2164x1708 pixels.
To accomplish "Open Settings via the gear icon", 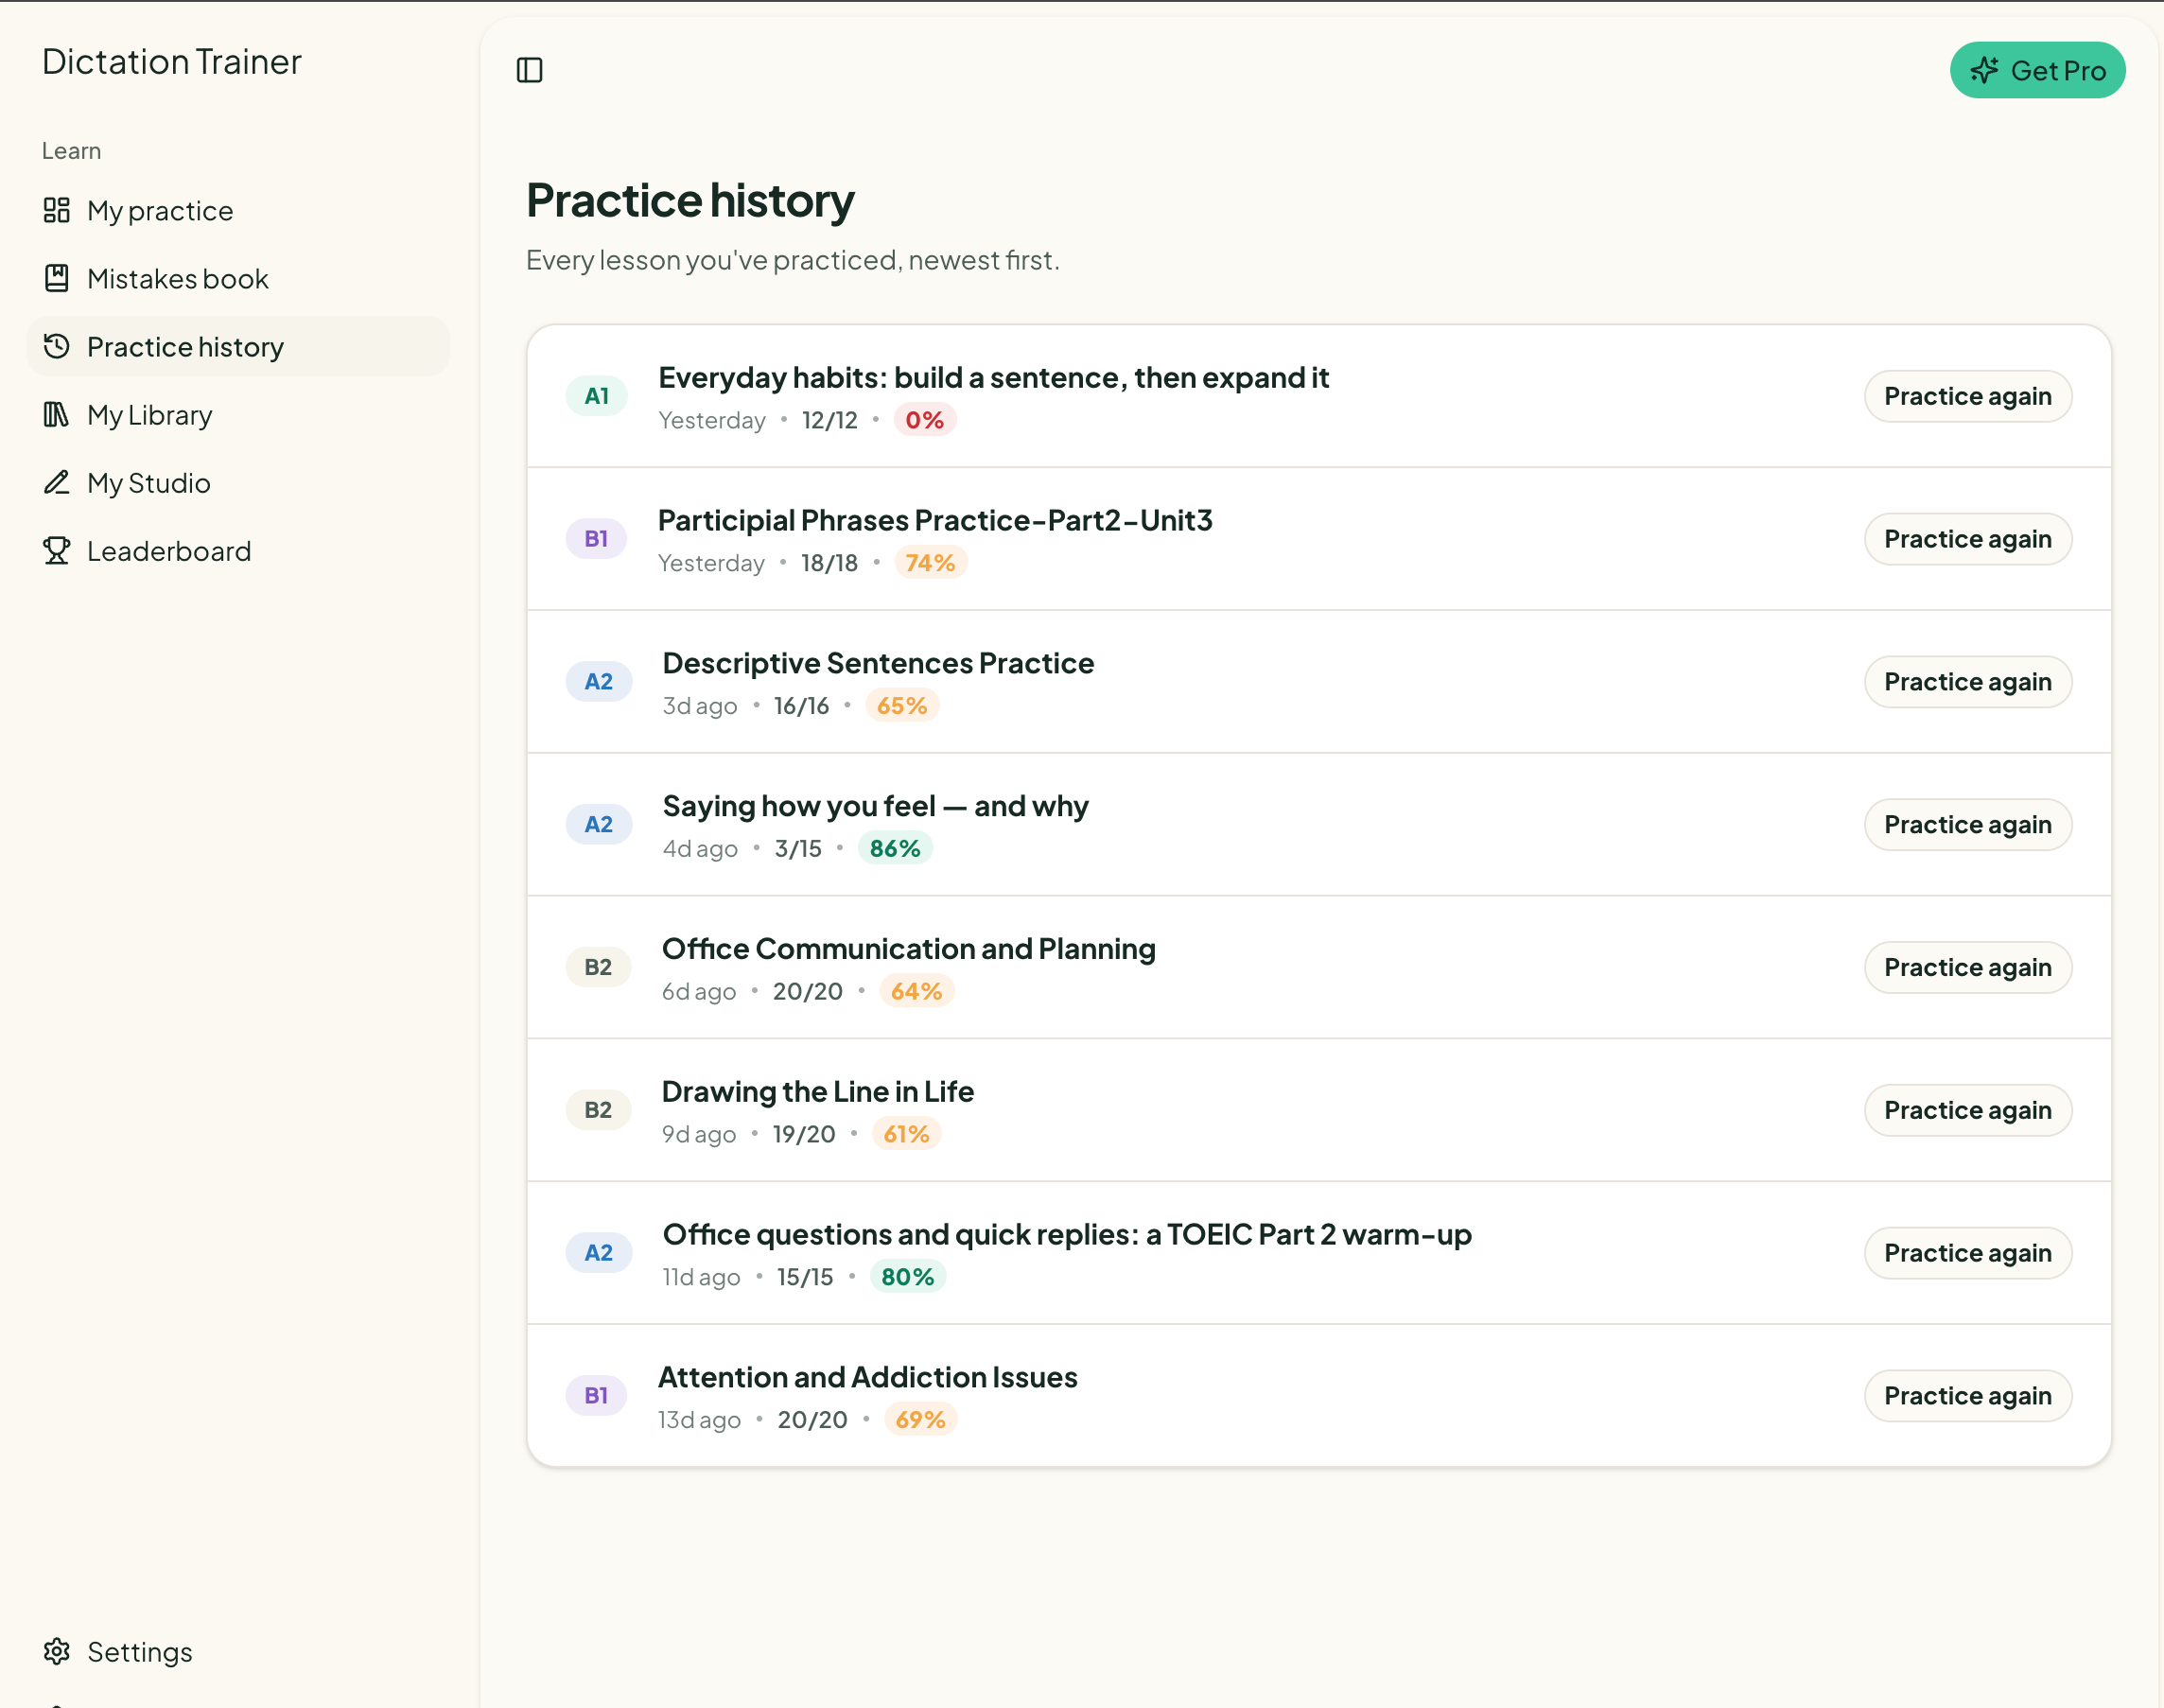I will click(57, 1651).
